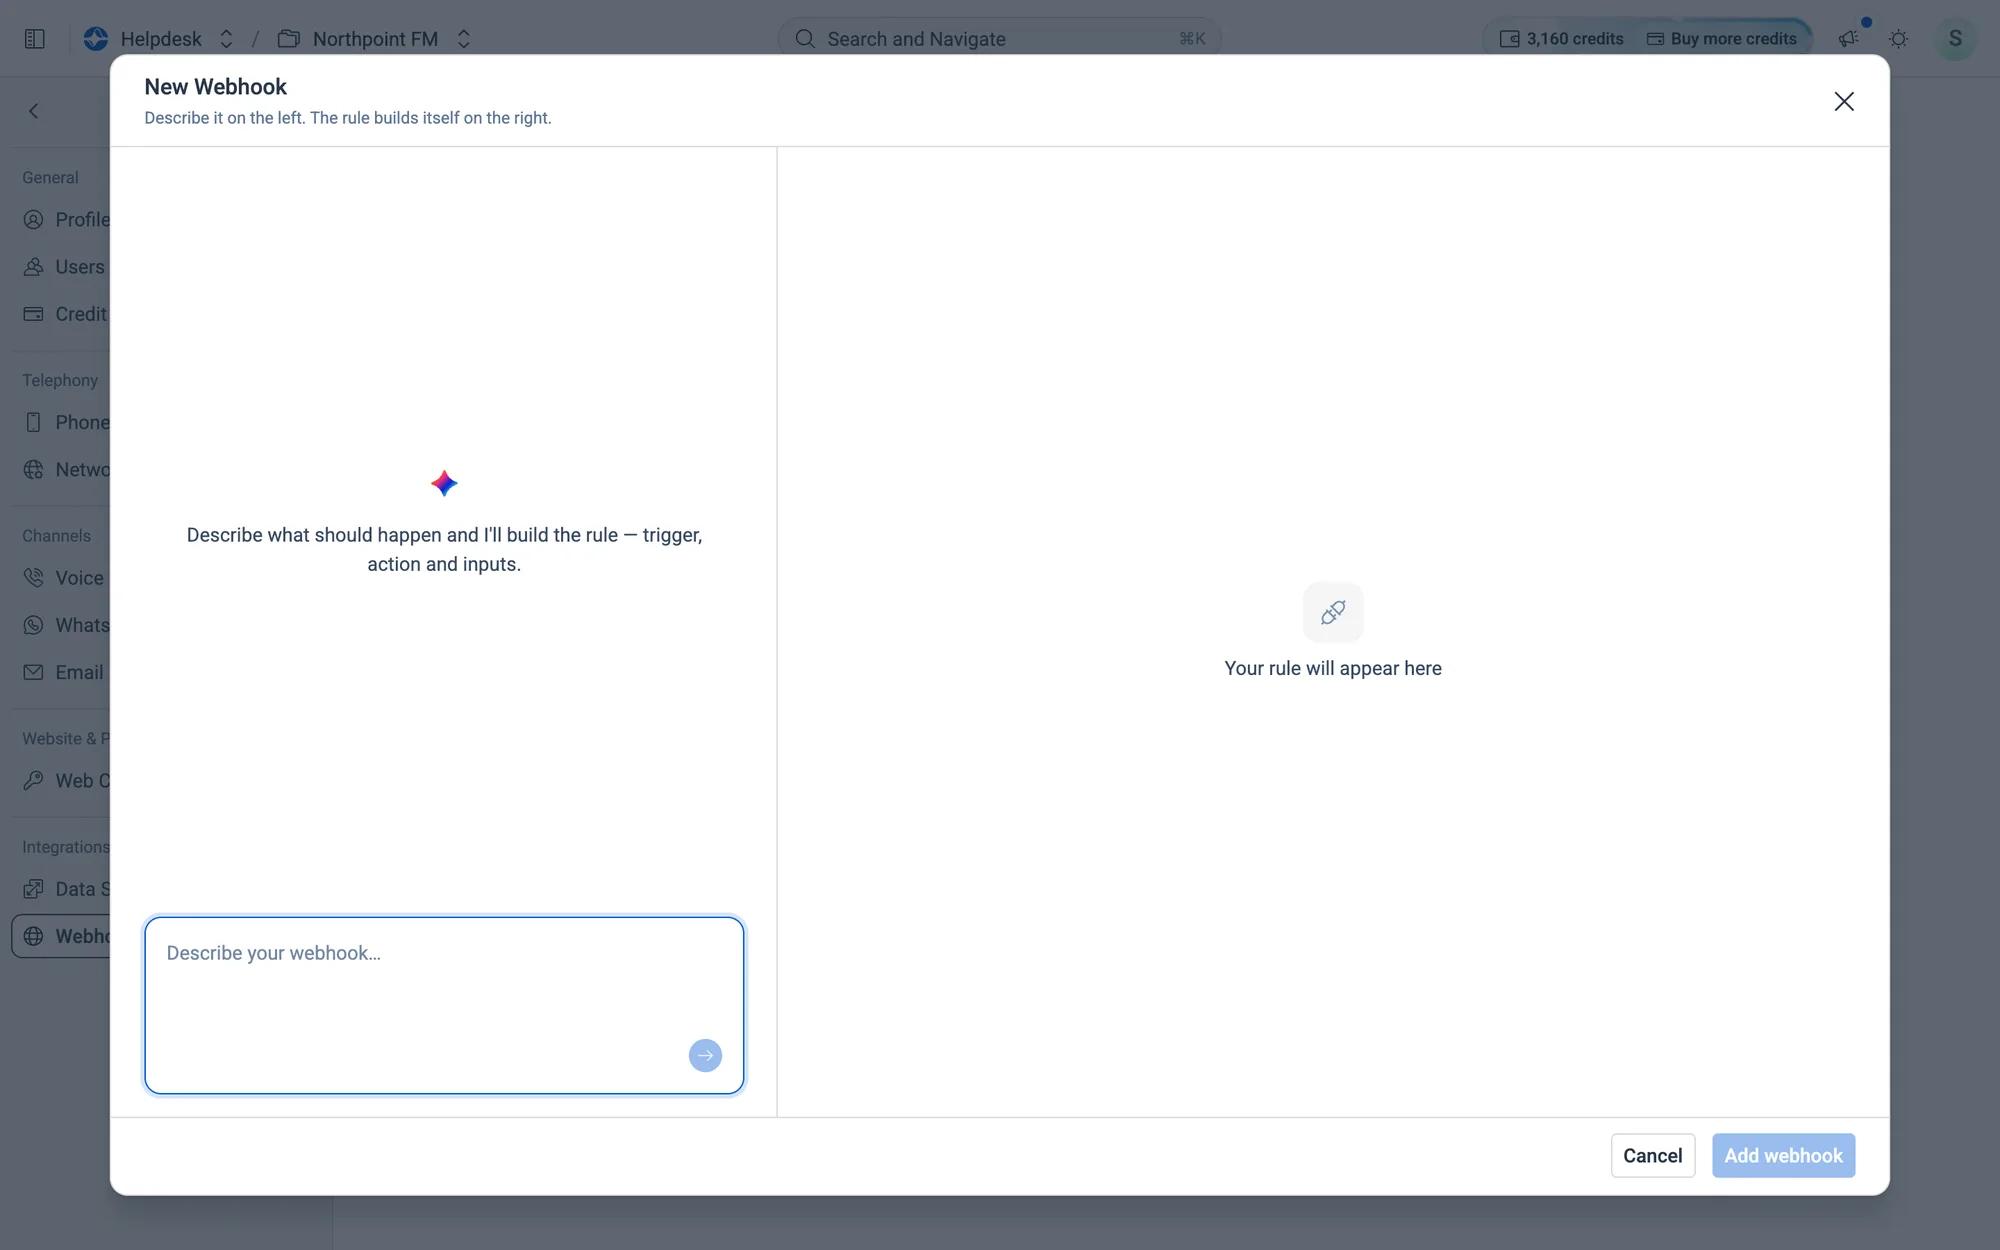Open Users settings in sidebar

tap(64, 267)
